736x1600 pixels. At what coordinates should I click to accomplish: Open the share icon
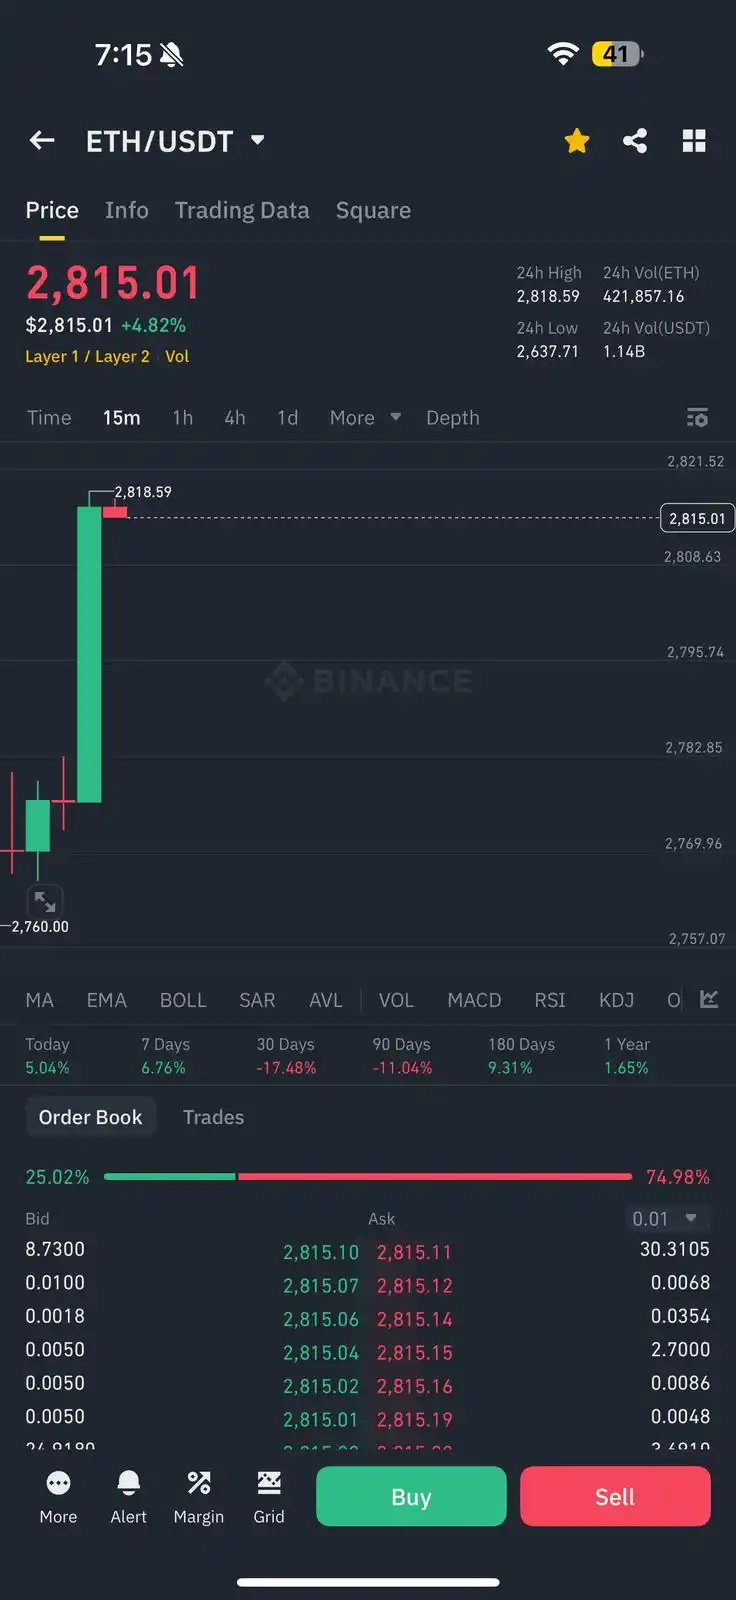[635, 141]
